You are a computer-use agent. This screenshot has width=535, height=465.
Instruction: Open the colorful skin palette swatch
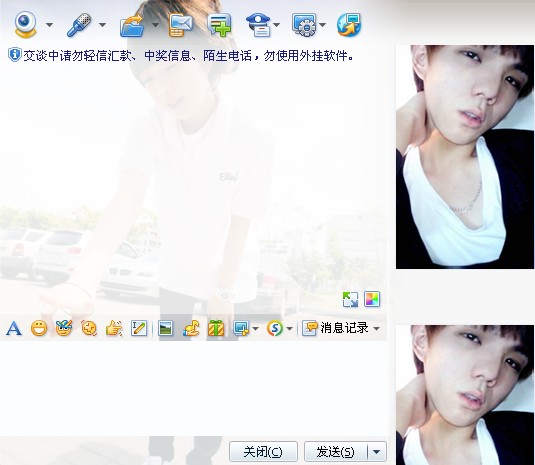pyautogui.click(x=372, y=299)
